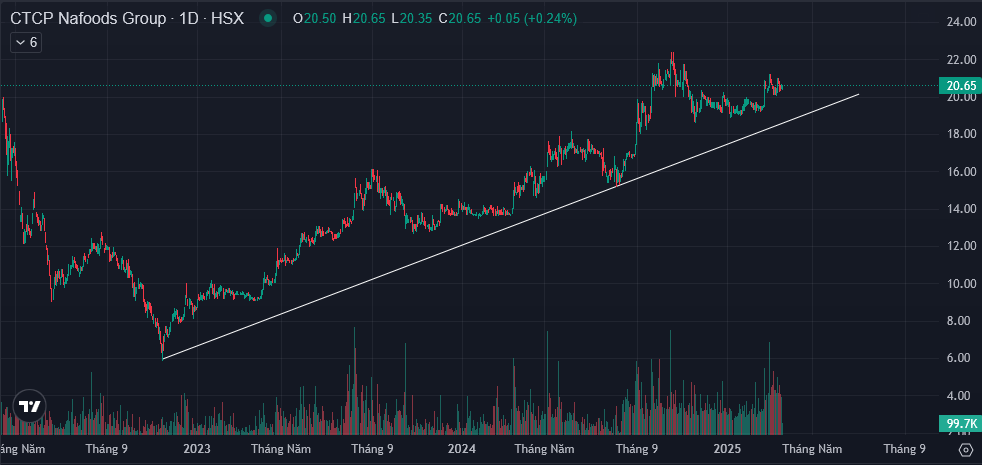Click the green market status indicator
The width and height of the screenshot is (982, 465).
[266, 19]
